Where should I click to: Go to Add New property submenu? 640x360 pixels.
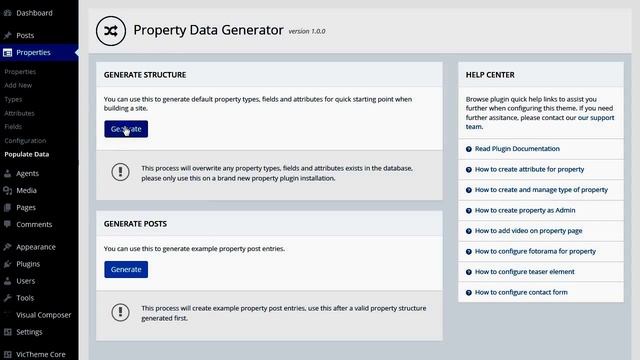pyautogui.click(x=18, y=85)
